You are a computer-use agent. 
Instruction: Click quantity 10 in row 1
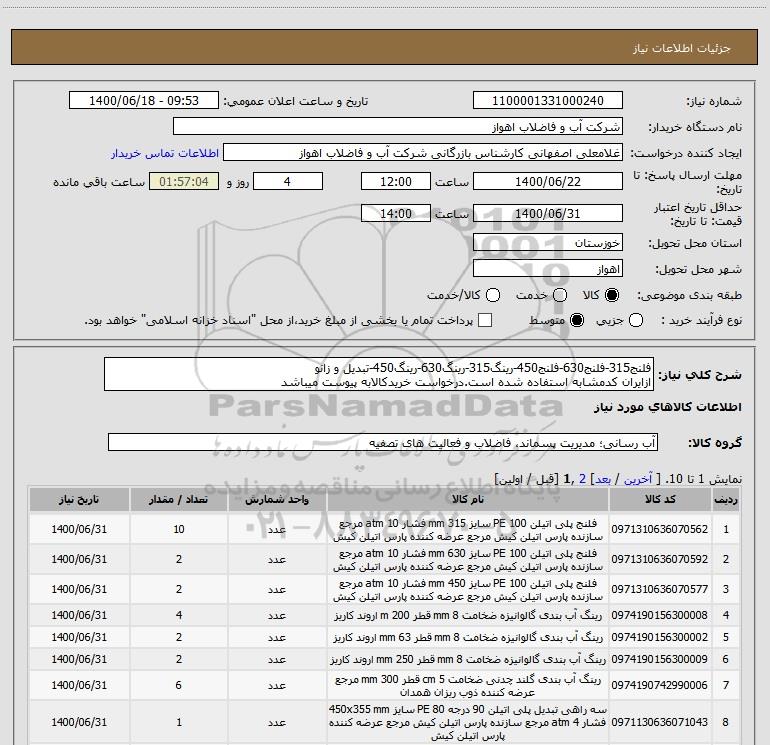(x=179, y=529)
